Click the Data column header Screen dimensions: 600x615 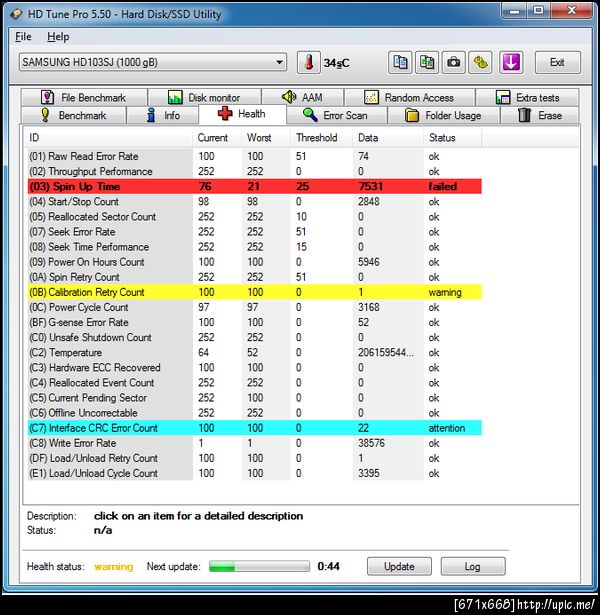(387, 138)
